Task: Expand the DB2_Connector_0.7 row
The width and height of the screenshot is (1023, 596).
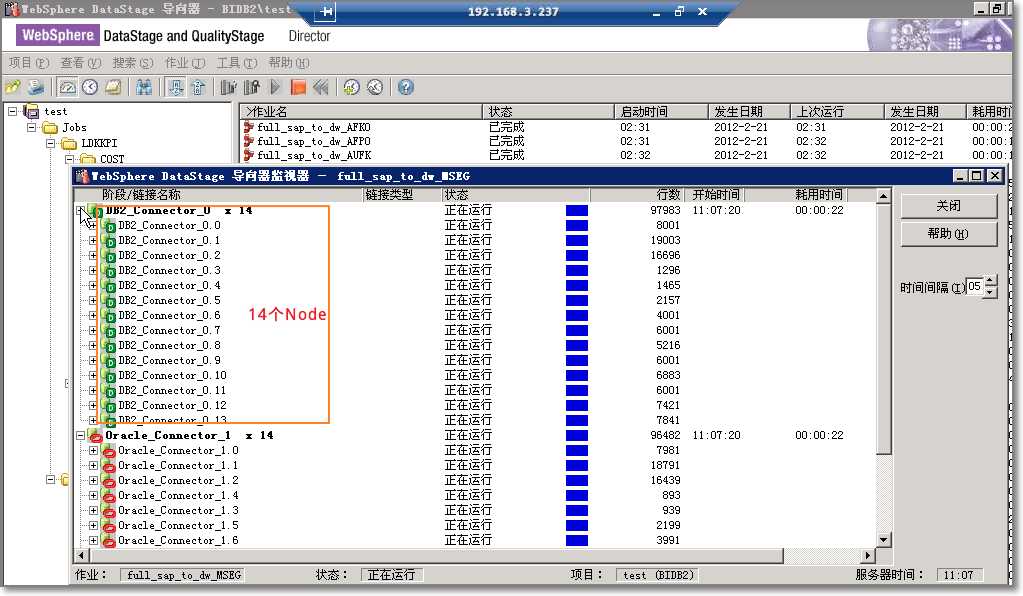Action: (93, 331)
